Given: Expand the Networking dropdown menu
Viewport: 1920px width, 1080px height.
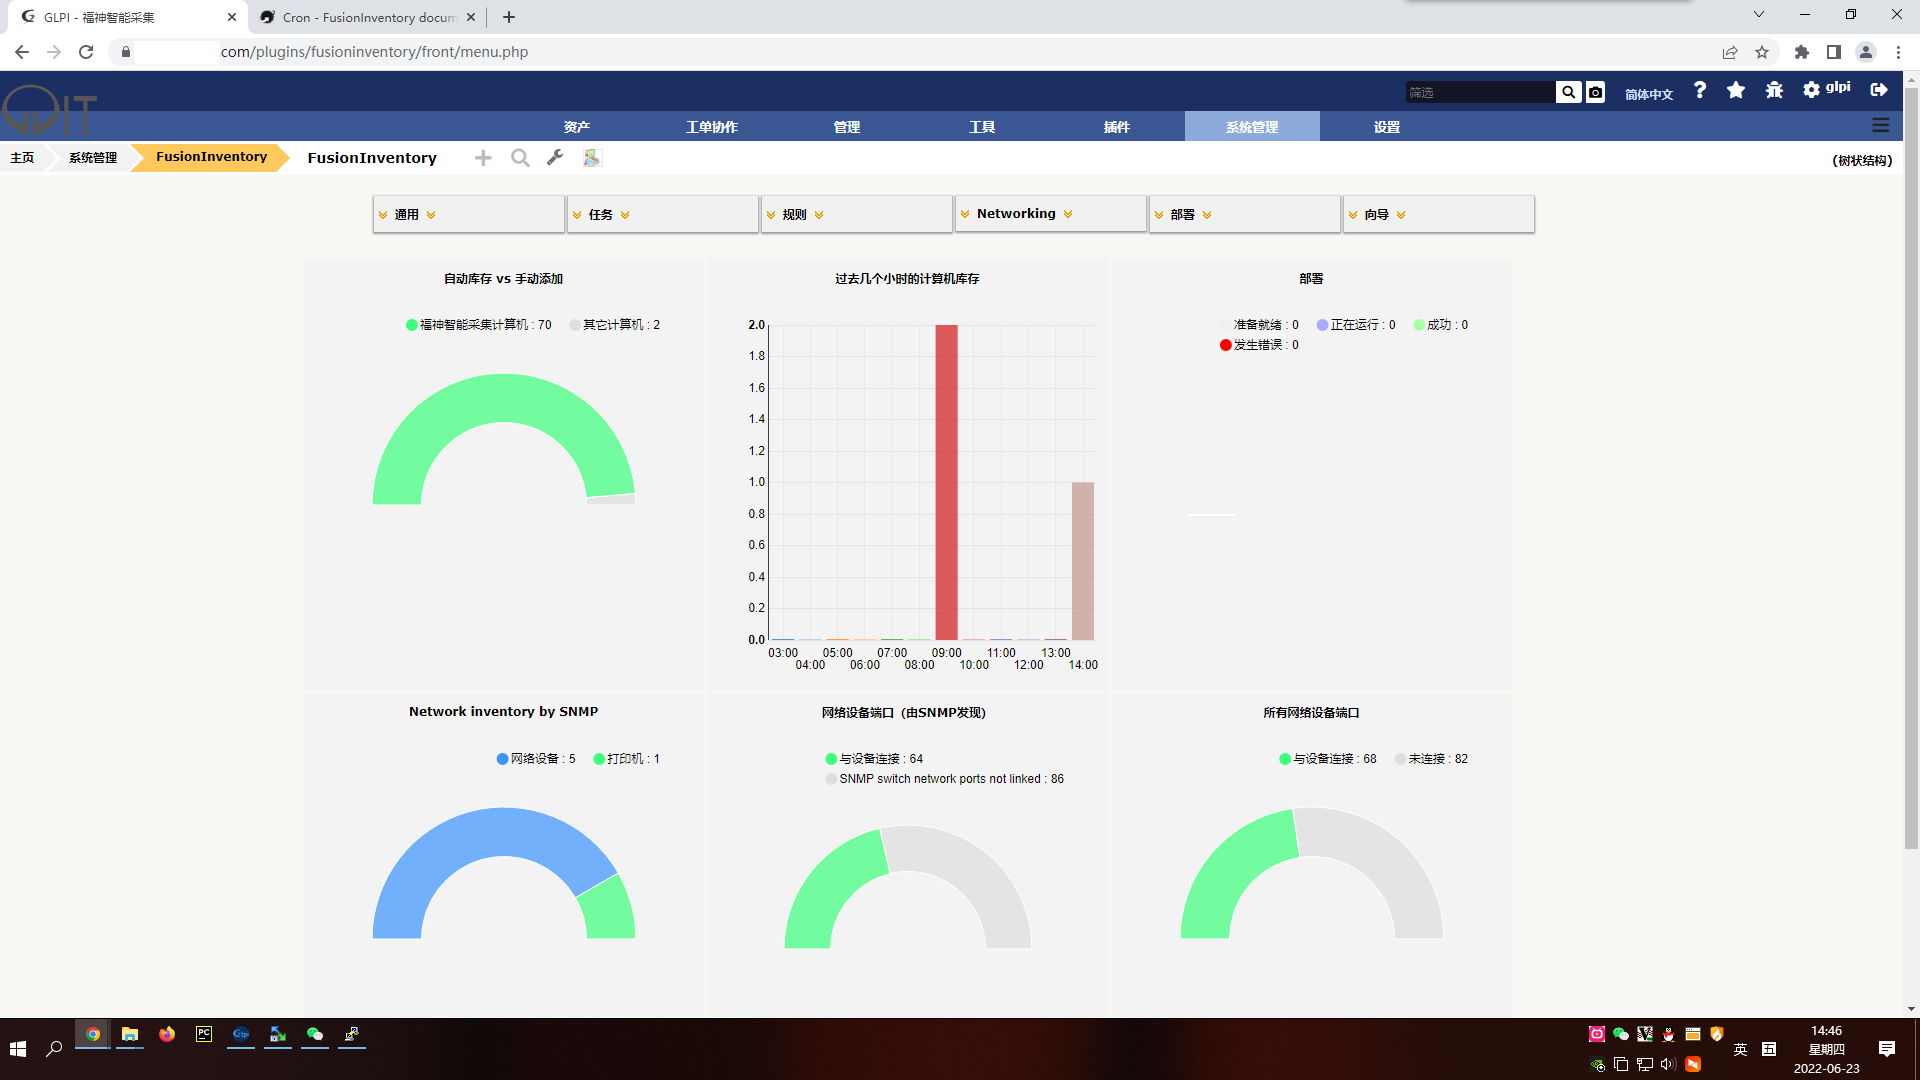Looking at the screenshot, I should point(1051,213).
